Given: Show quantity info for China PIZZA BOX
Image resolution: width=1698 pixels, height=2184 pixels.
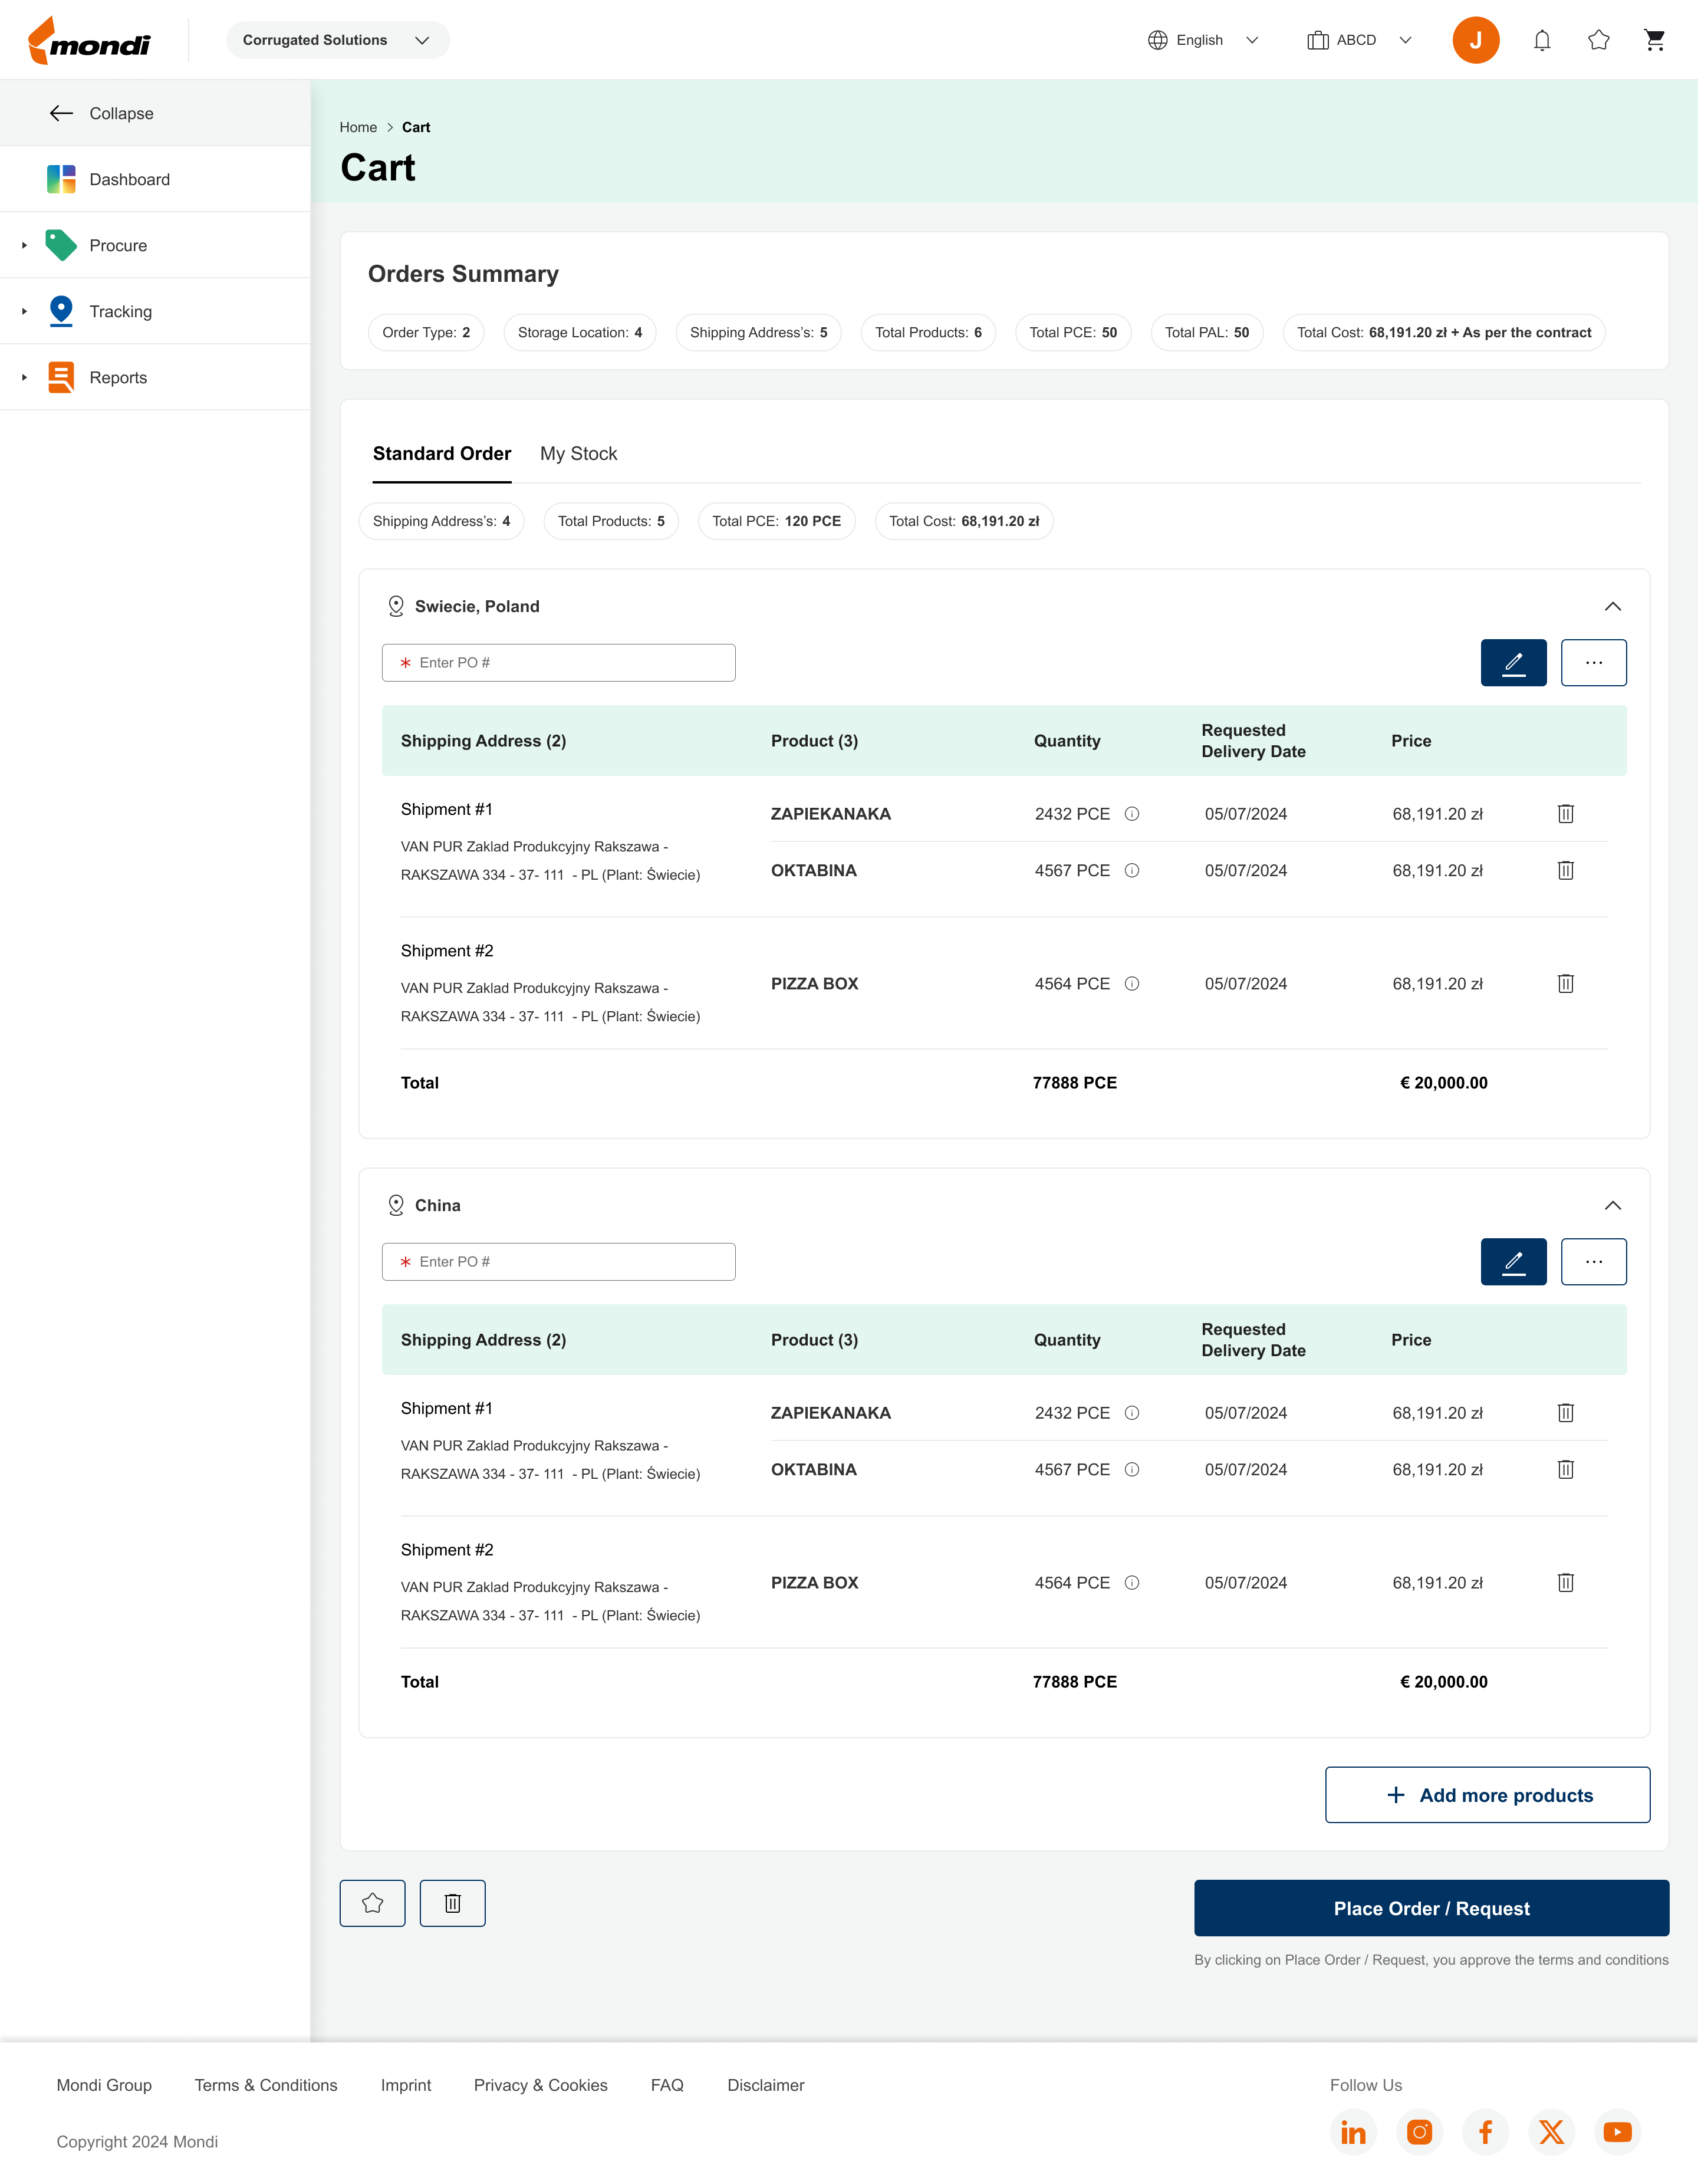Looking at the screenshot, I should click(x=1132, y=1582).
